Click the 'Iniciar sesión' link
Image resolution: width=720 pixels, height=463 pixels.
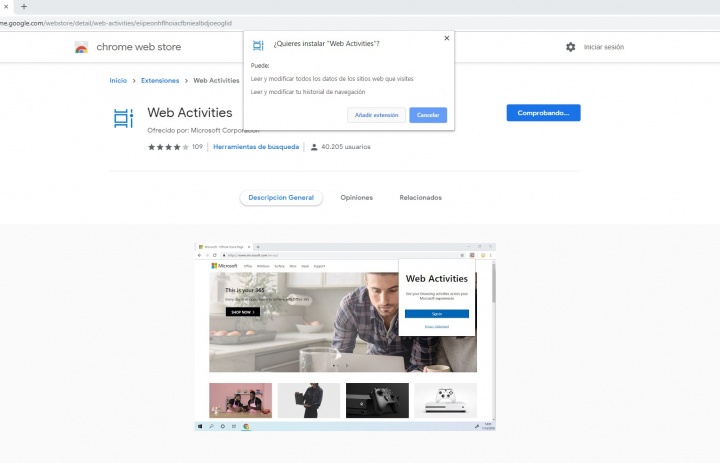click(604, 47)
